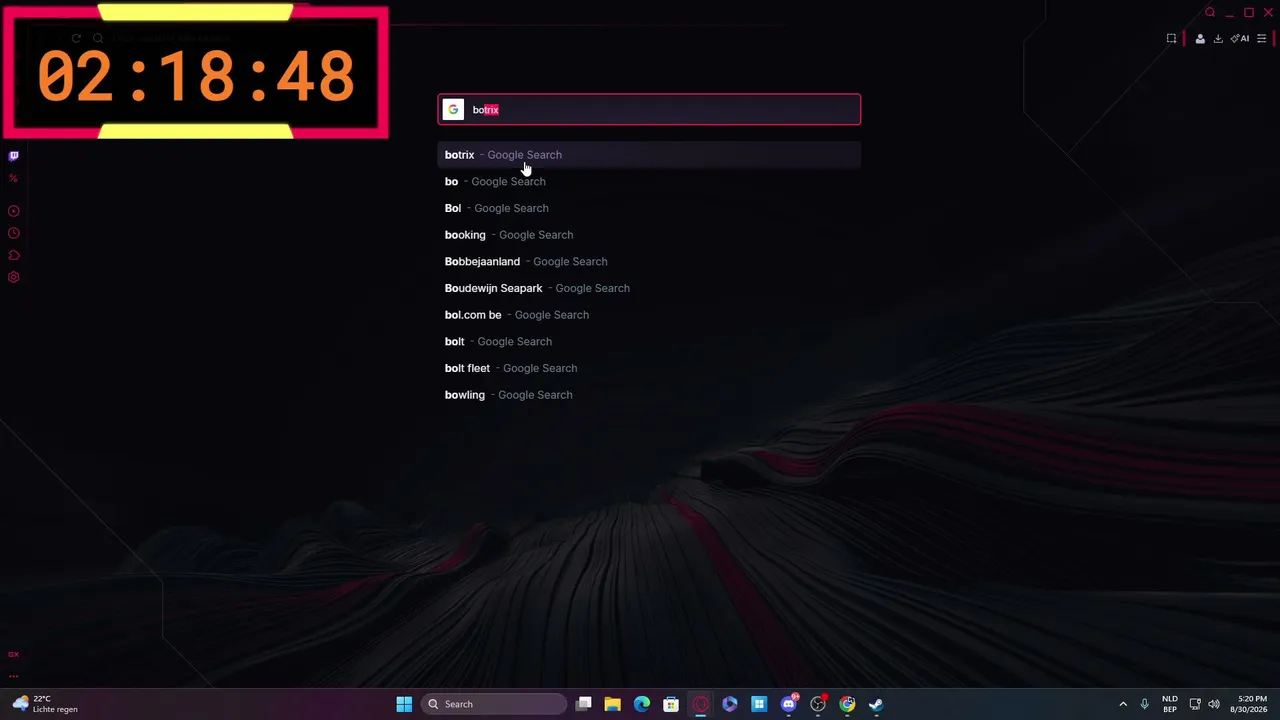
Task: Click the microphone tray icon
Action: [1145, 704]
